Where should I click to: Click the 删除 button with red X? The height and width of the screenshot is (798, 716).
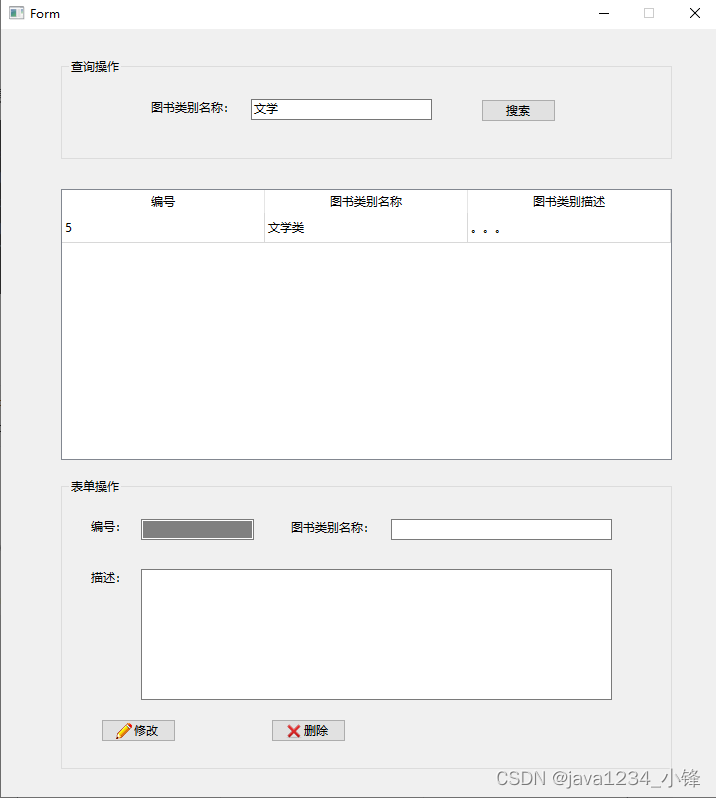[308, 730]
